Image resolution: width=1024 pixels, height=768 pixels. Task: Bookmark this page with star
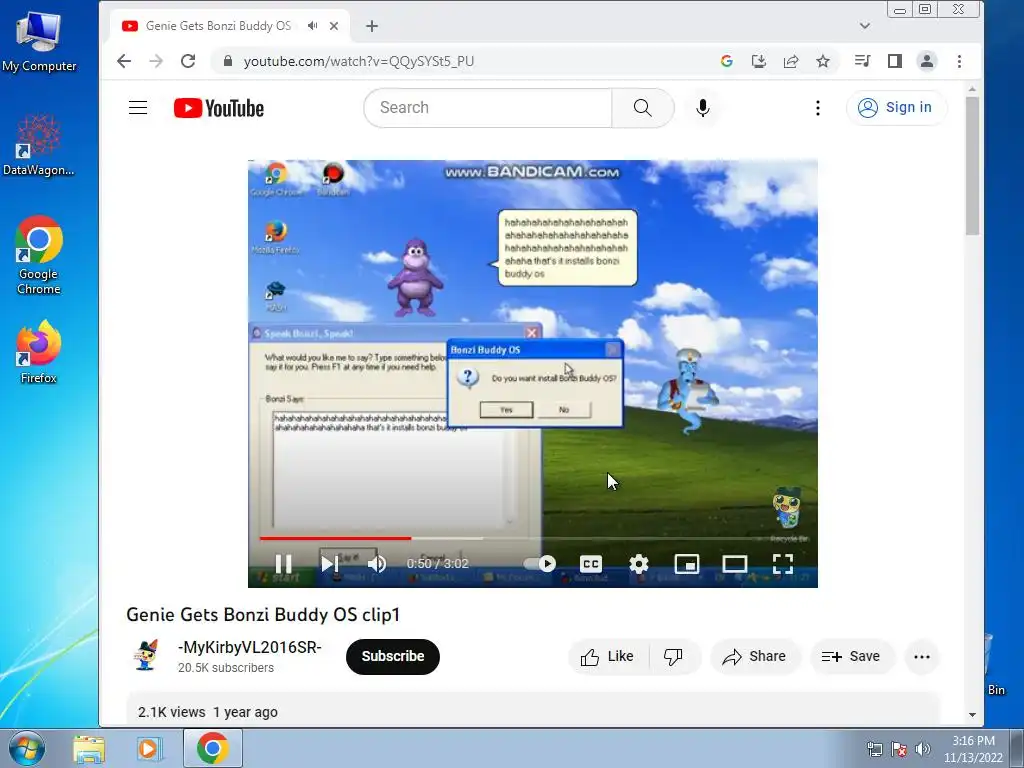[x=823, y=61]
